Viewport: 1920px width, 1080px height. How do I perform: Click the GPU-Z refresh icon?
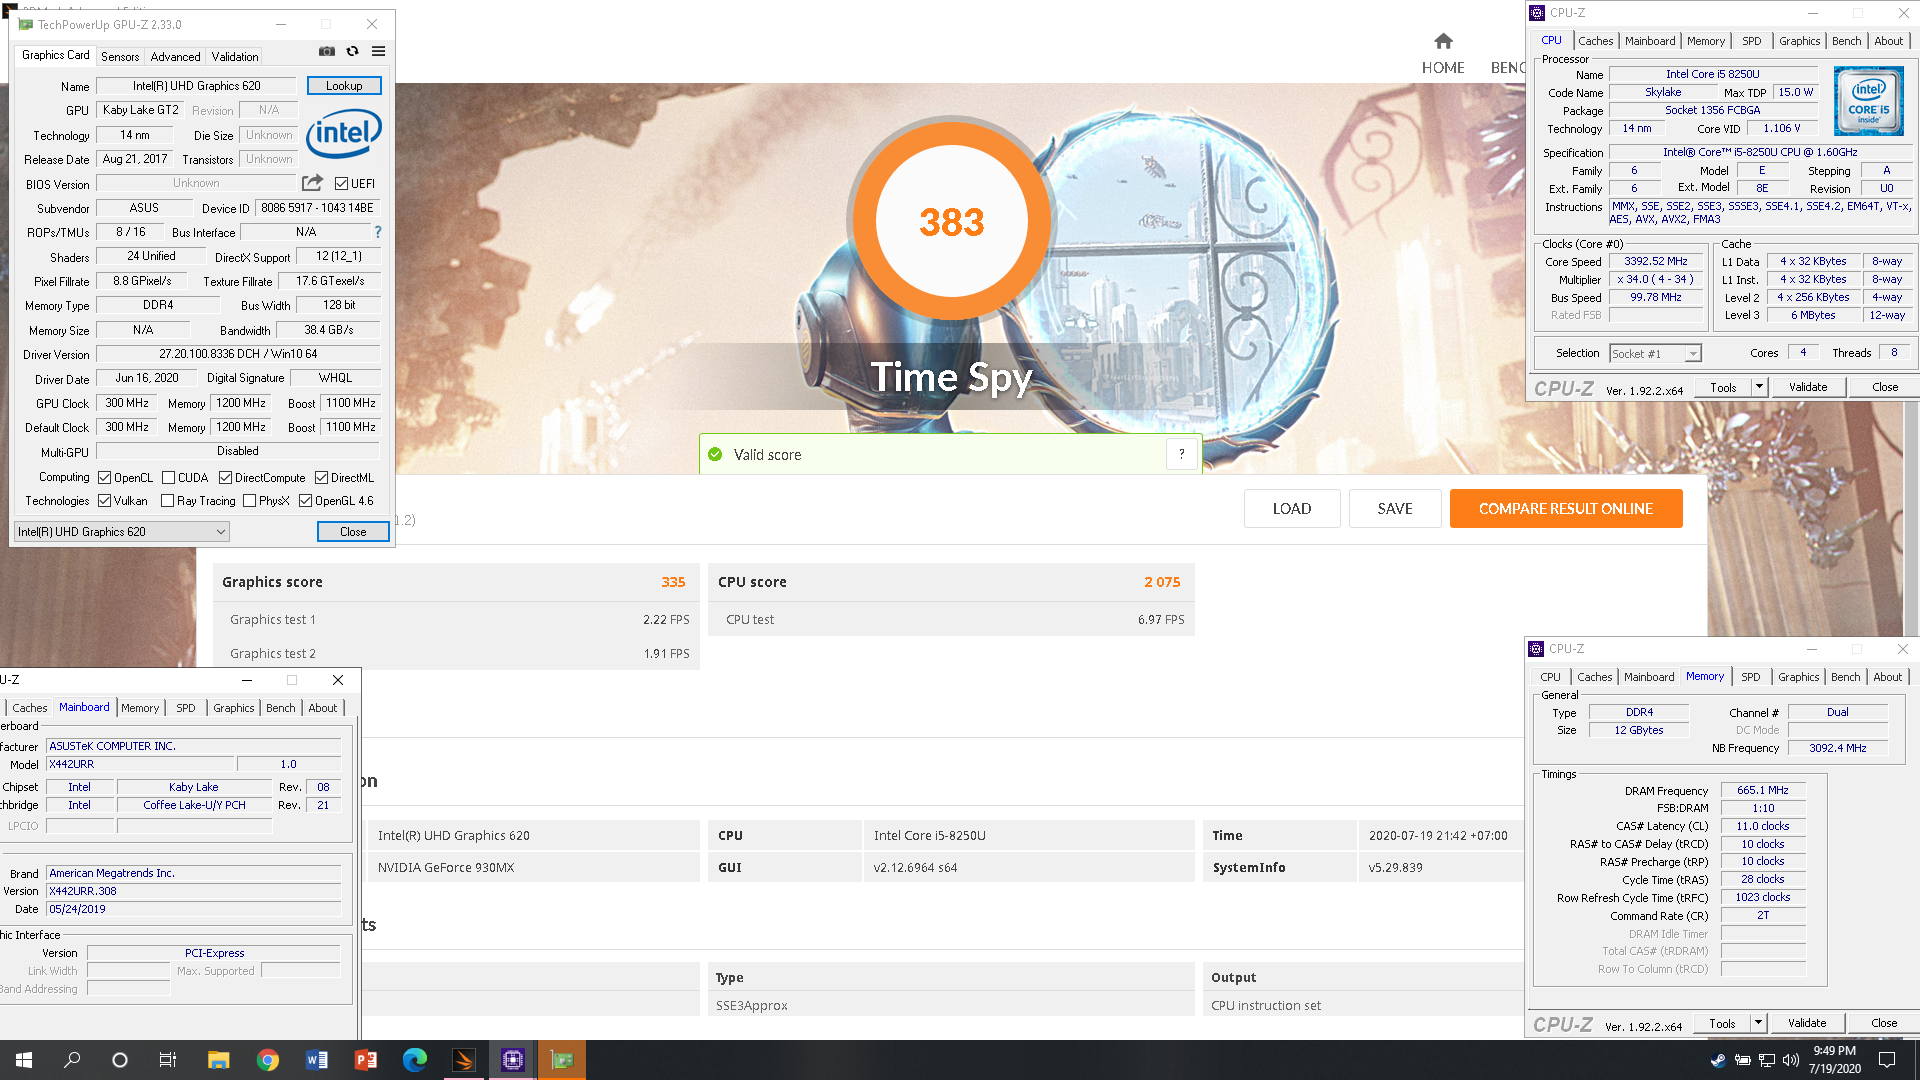352,52
